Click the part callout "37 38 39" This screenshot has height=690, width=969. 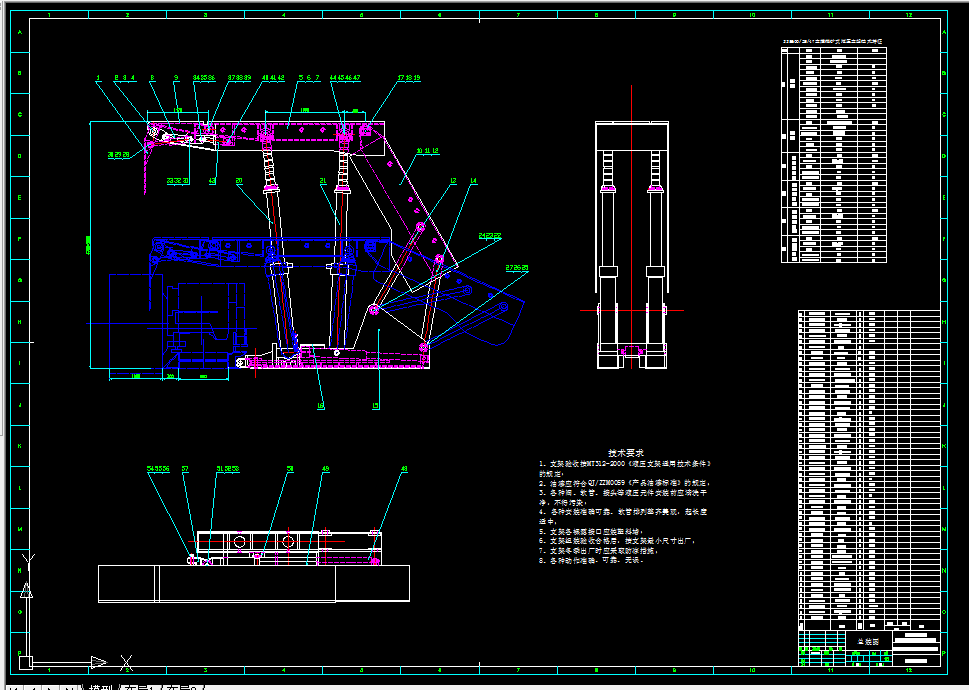click(239, 77)
